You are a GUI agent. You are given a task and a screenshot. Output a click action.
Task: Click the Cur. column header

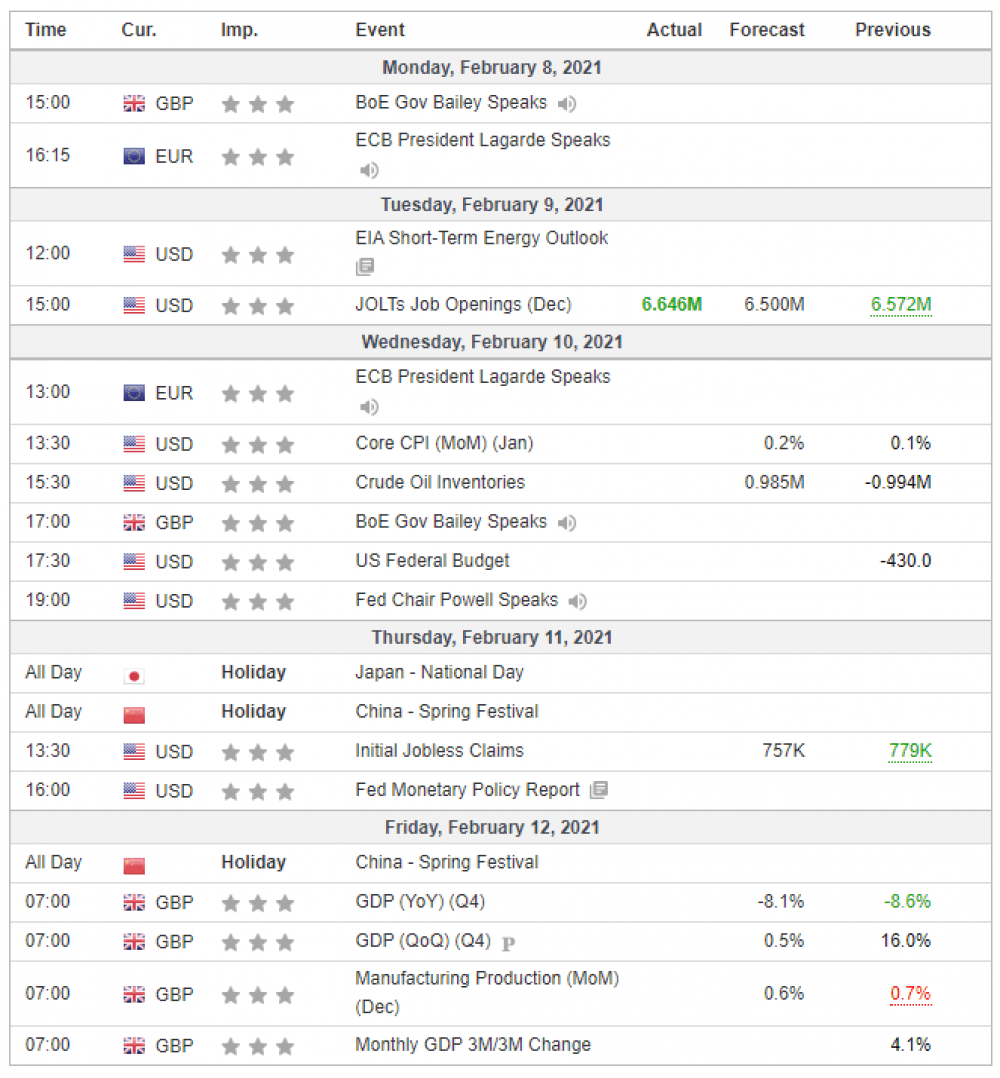tap(139, 30)
